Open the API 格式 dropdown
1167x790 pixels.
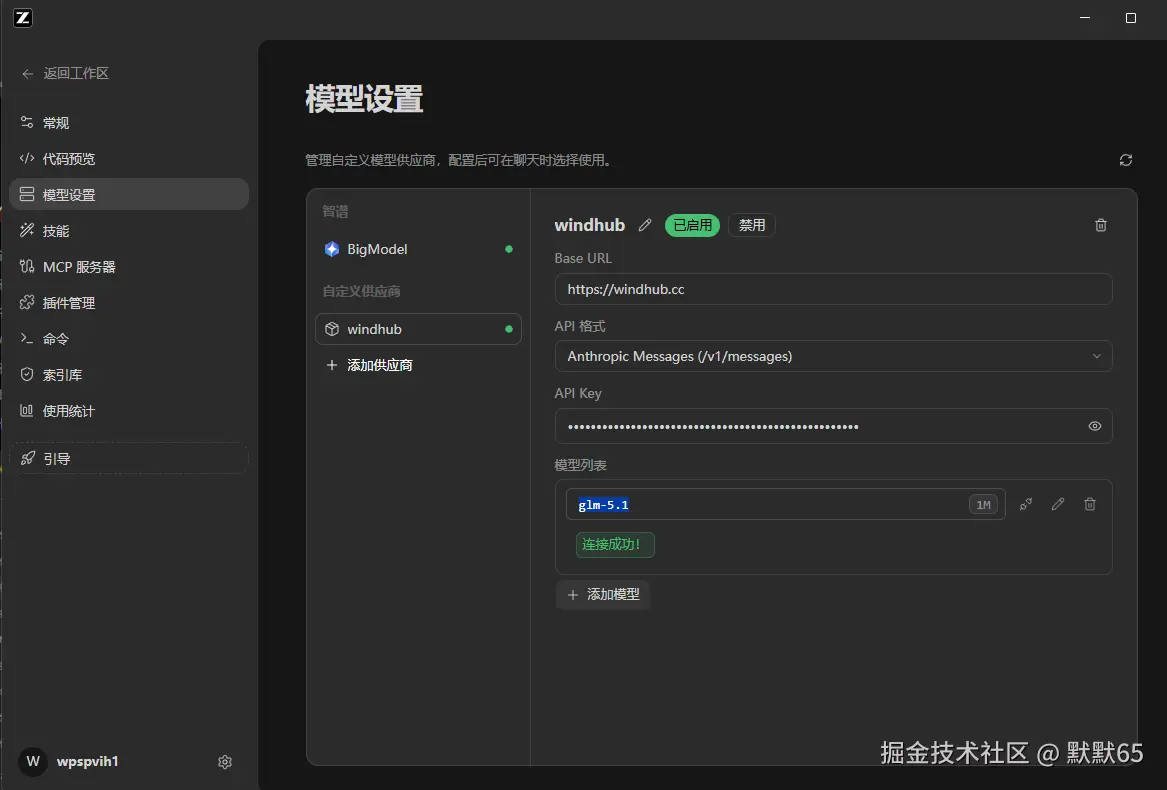[834, 356]
